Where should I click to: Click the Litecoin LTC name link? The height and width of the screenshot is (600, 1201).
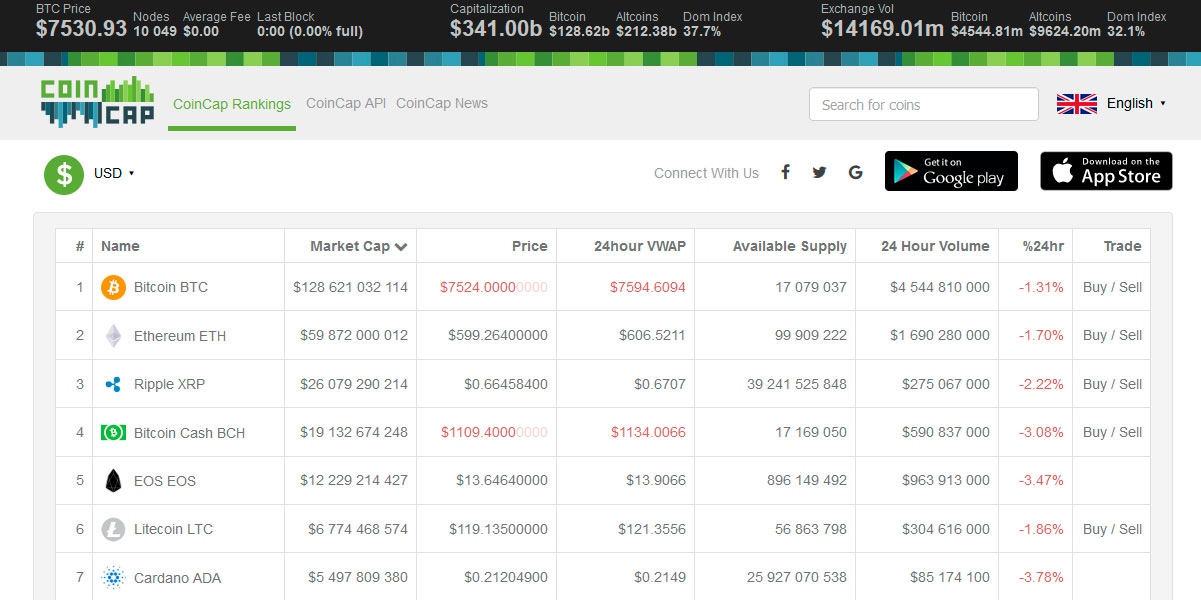tap(173, 529)
